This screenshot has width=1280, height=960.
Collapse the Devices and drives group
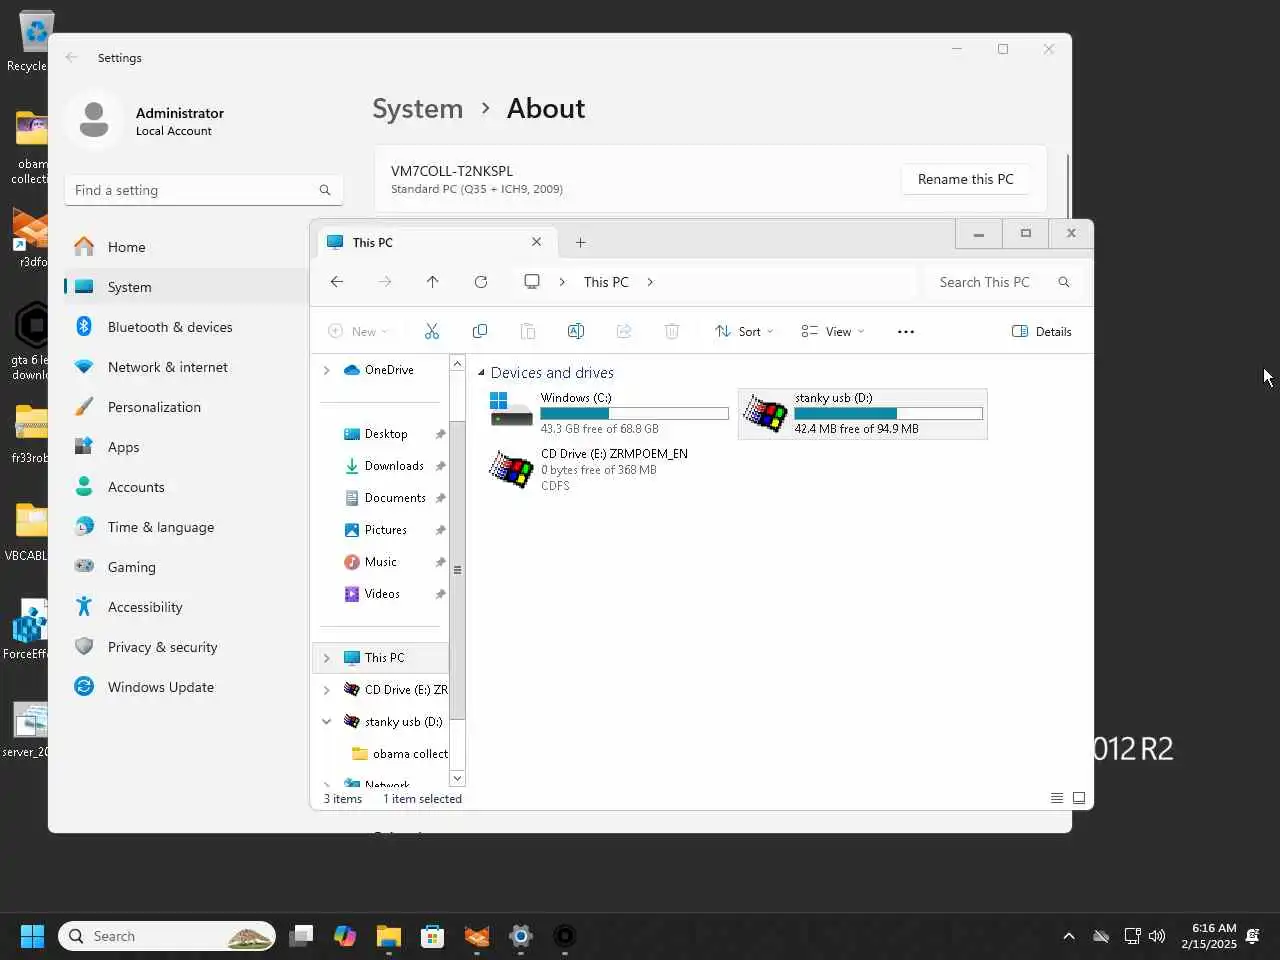click(481, 373)
